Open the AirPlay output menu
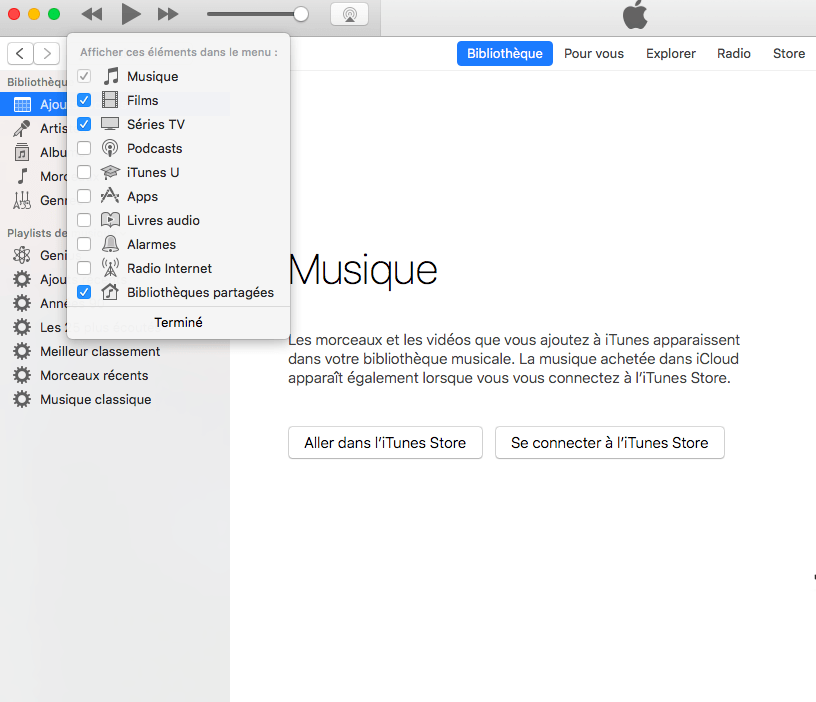This screenshot has width=816, height=702. [350, 14]
